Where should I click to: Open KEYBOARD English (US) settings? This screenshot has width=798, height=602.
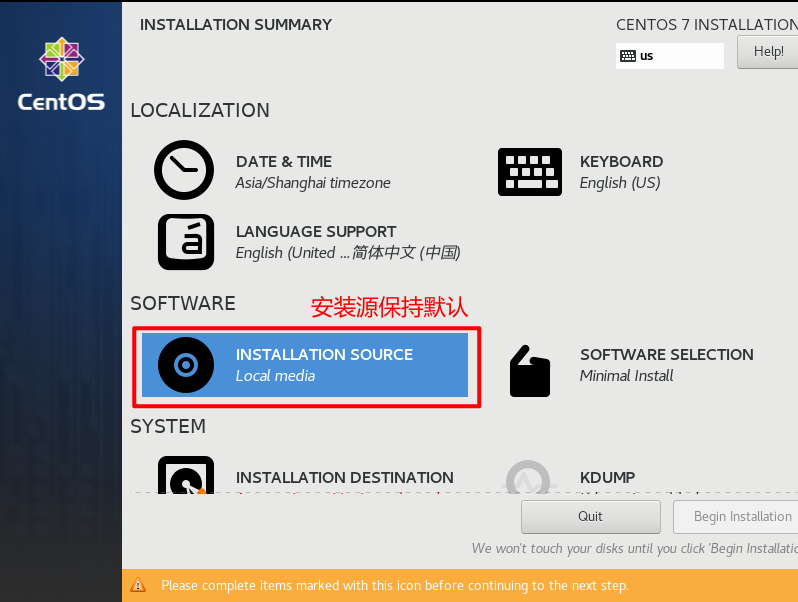click(x=621, y=172)
